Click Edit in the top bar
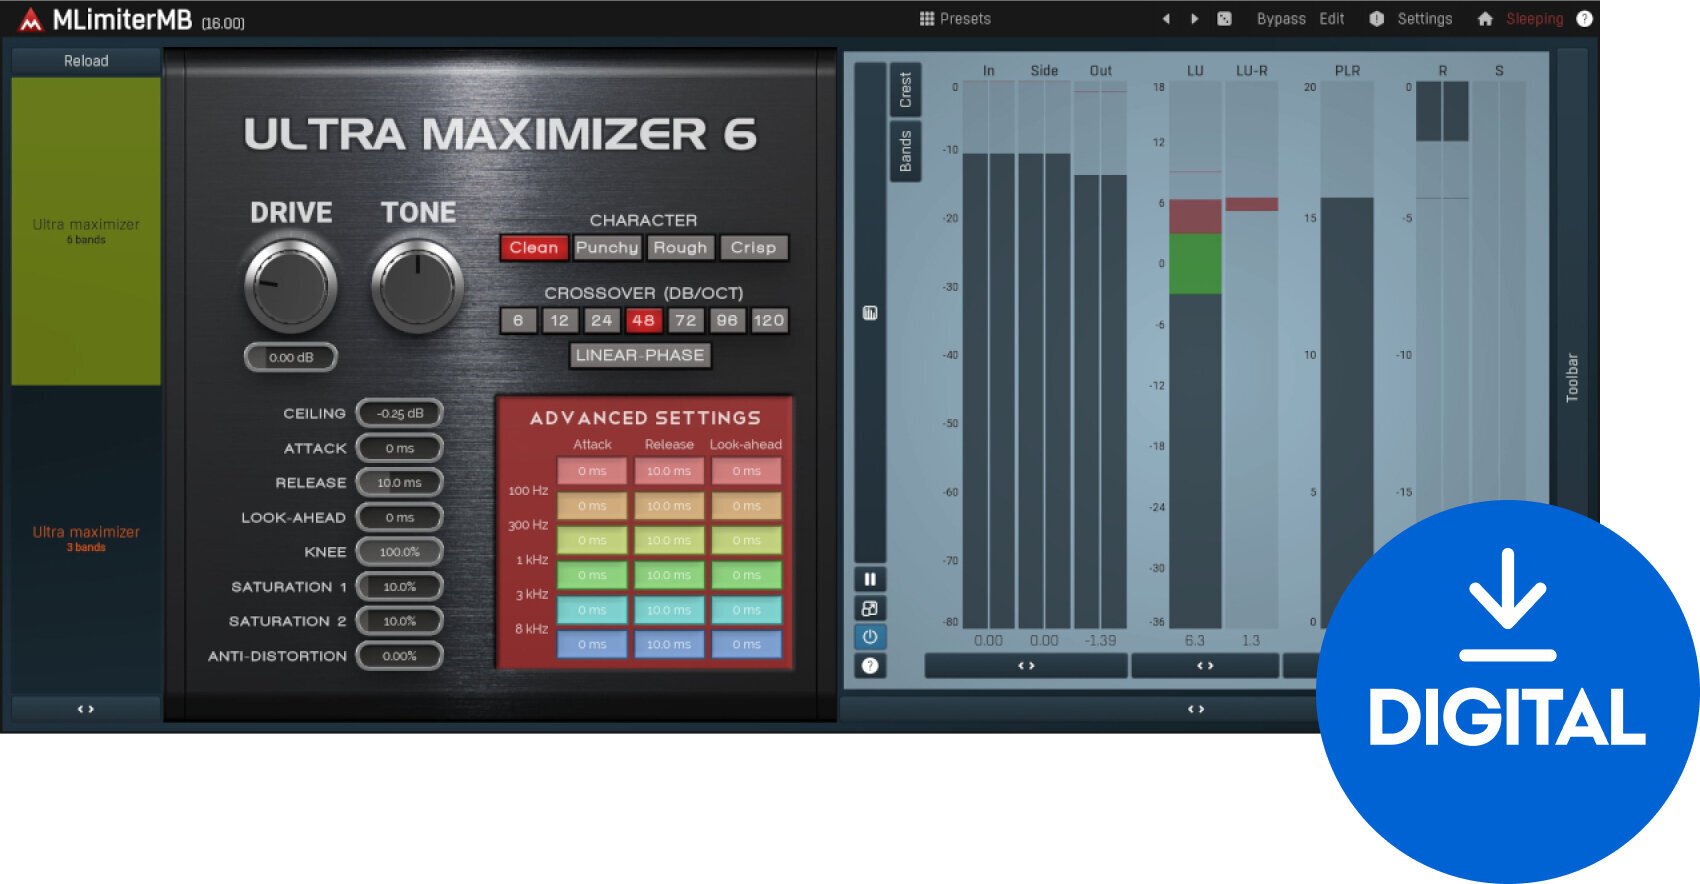Screen dimensions: 1700x884 [1332, 18]
